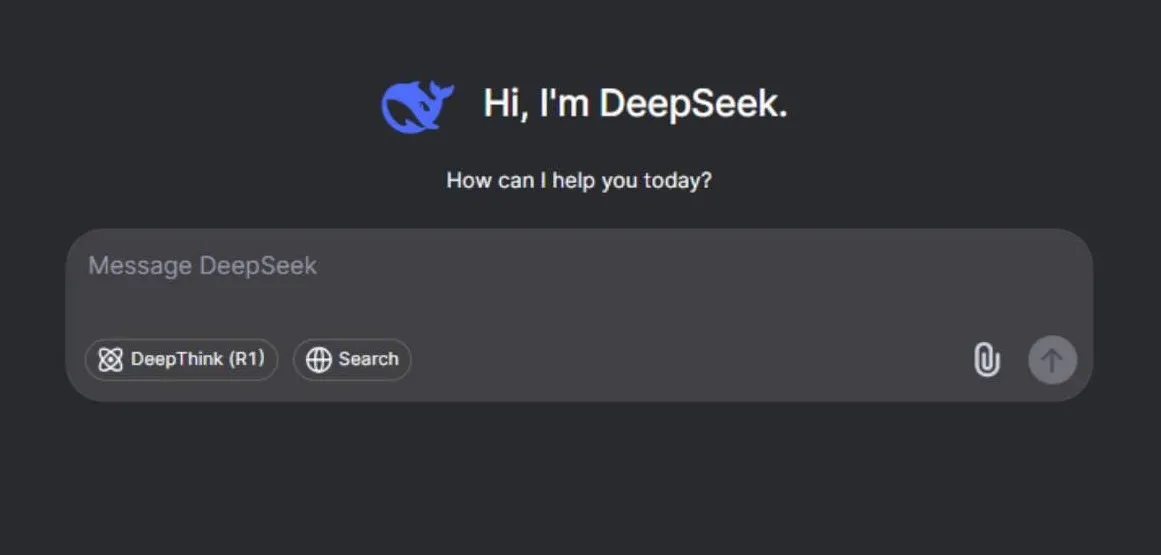Attach a file using the paperclip
This screenshot has width=1161, height=555.
point(986,360)
